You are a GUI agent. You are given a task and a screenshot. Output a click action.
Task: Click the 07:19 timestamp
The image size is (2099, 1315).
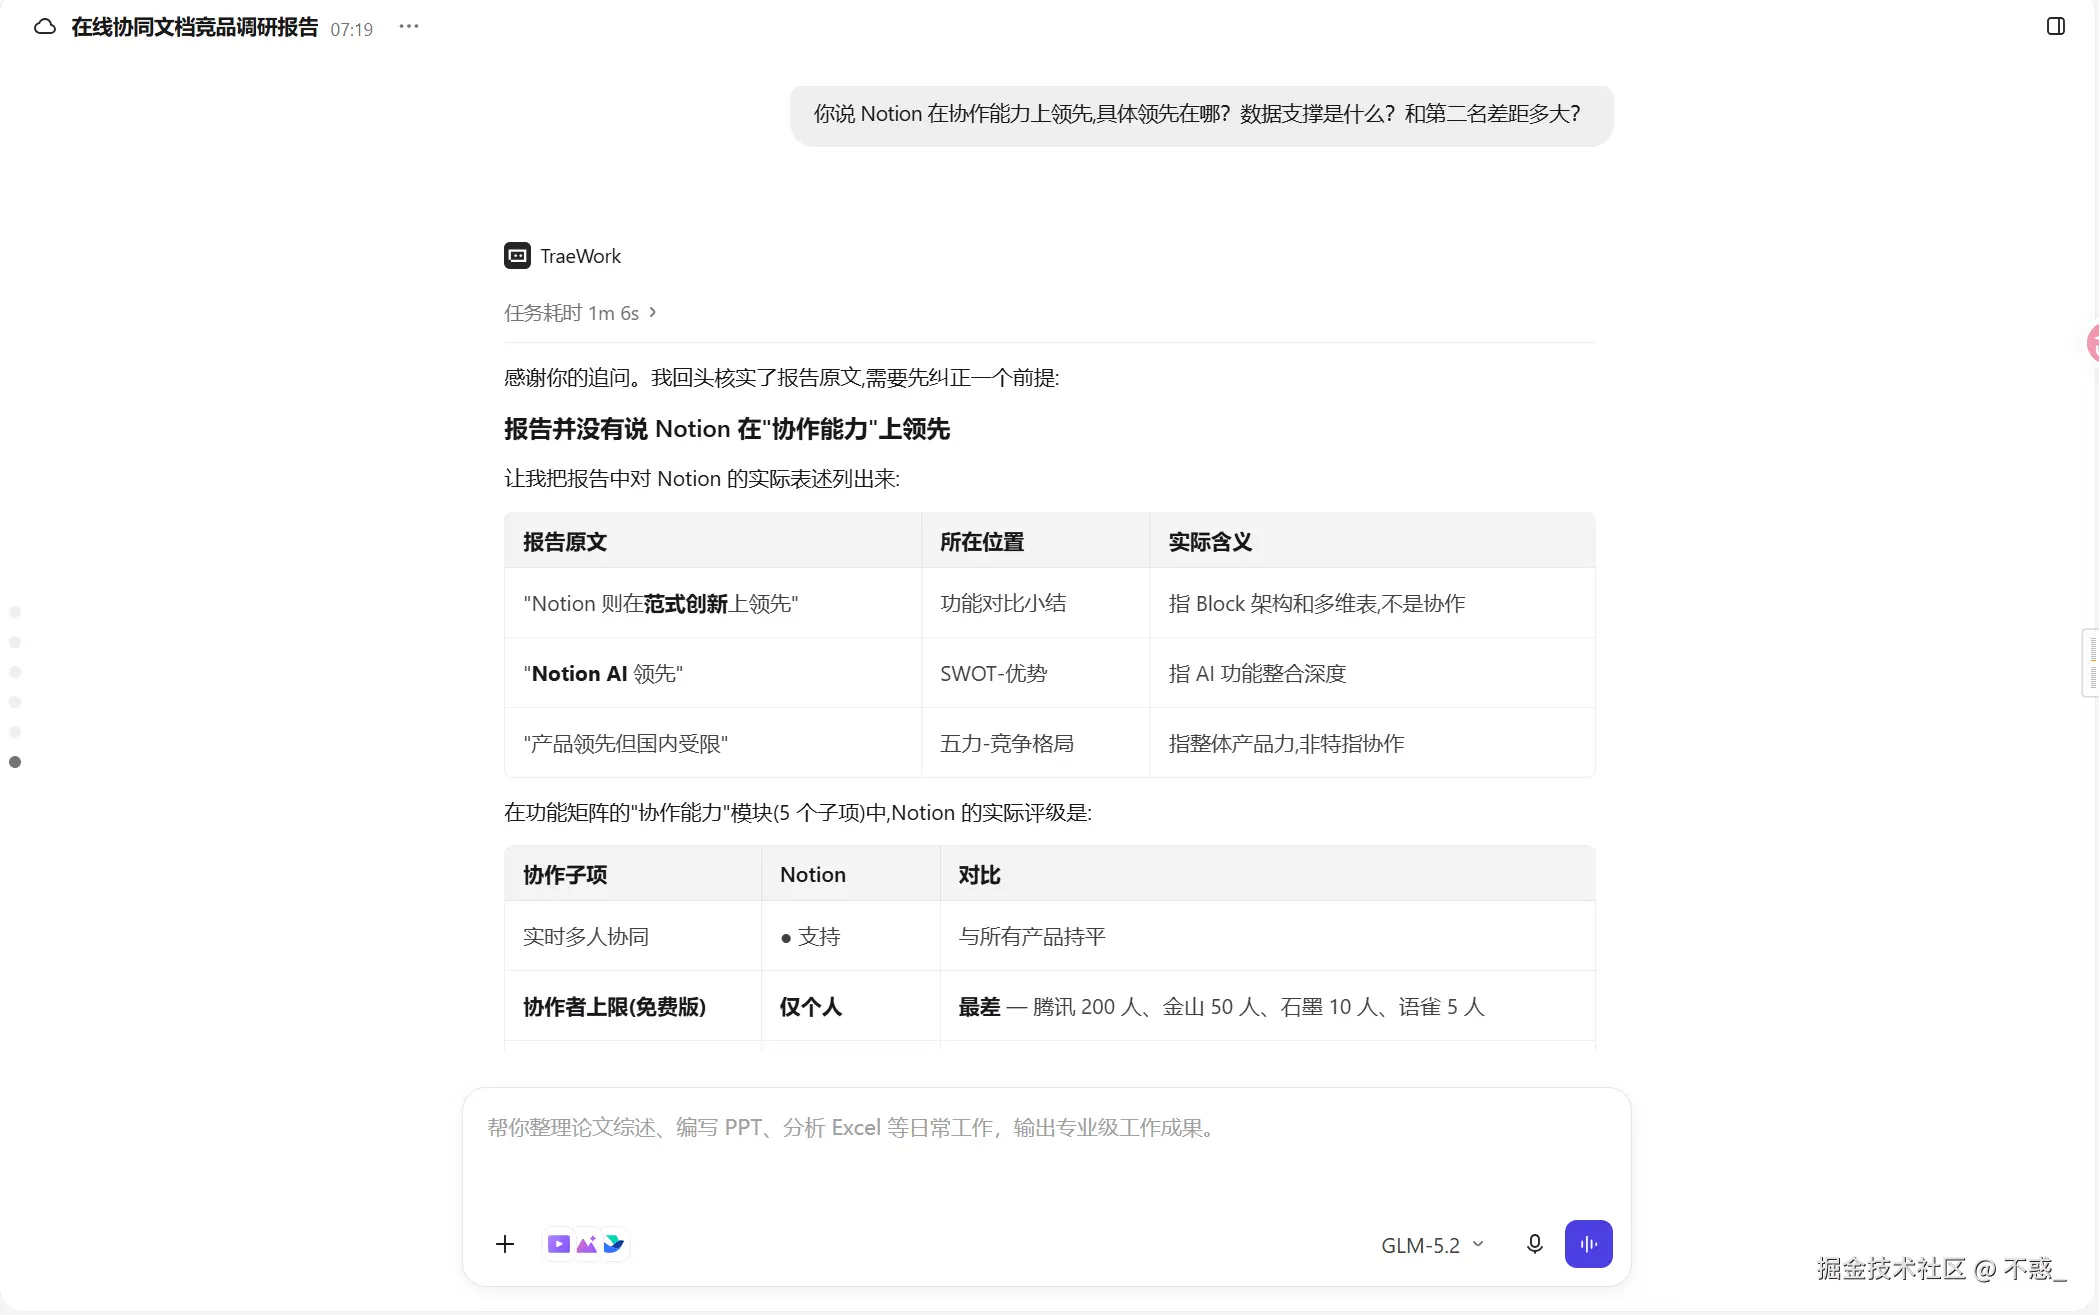(x=352, y=30)
